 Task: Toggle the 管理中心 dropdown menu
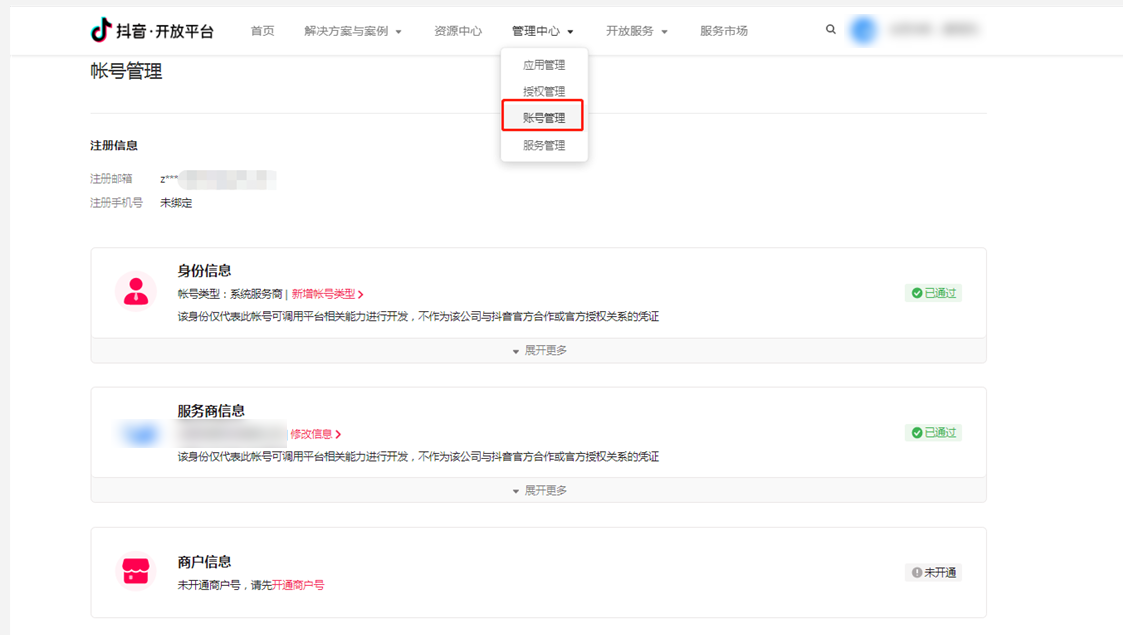coord(542,31)
